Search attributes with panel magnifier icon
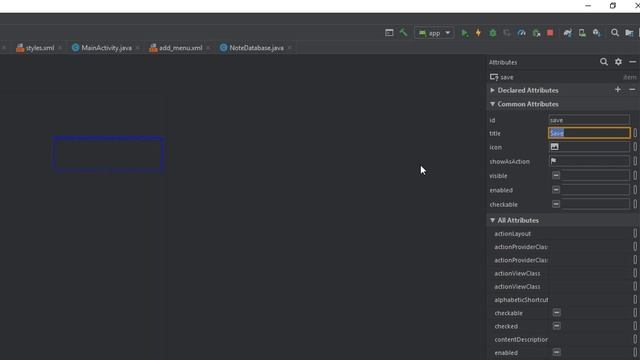The height and width of the screenshot is (360, 640). tap(604, 62)
